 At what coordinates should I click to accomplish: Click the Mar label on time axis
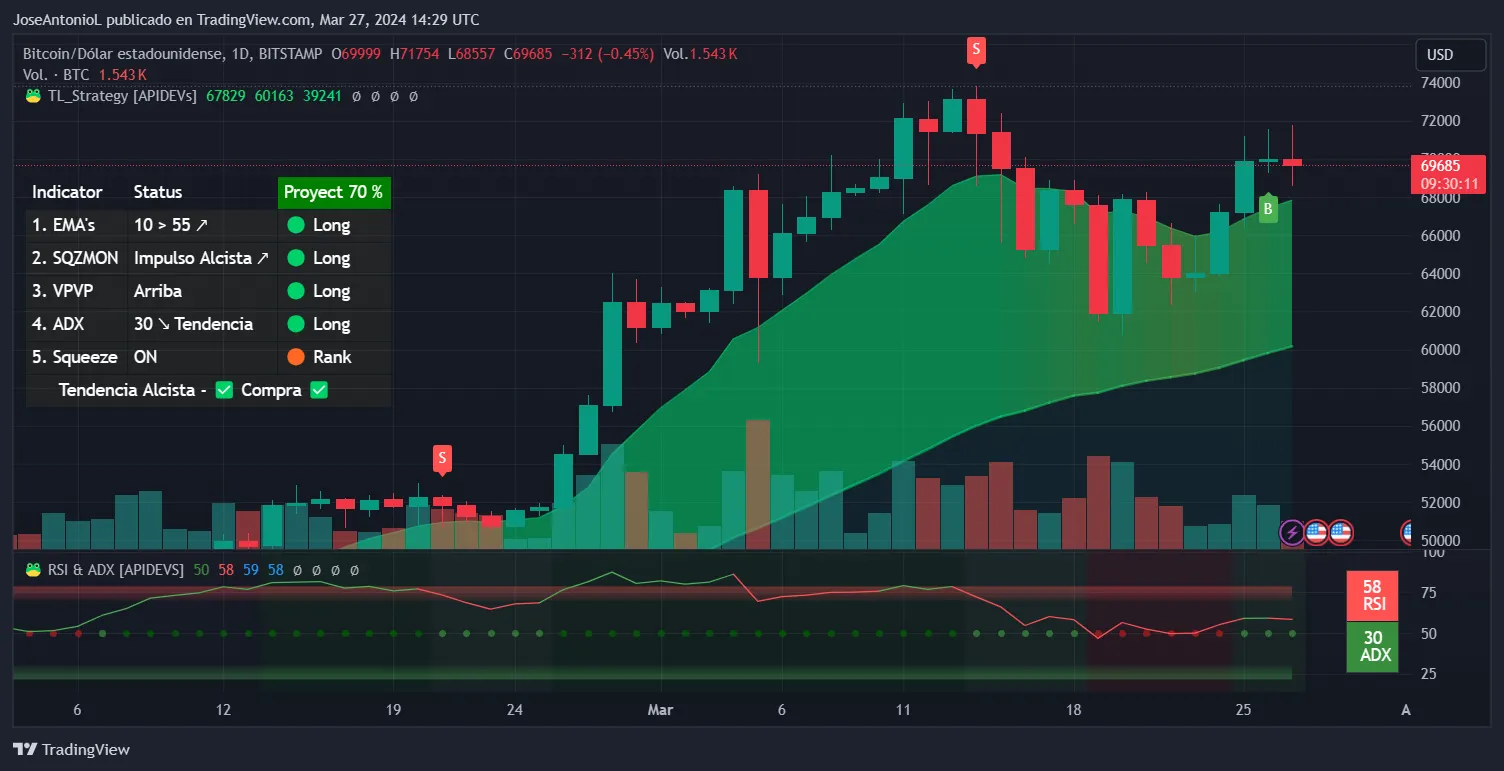click(x=659, y=710)
